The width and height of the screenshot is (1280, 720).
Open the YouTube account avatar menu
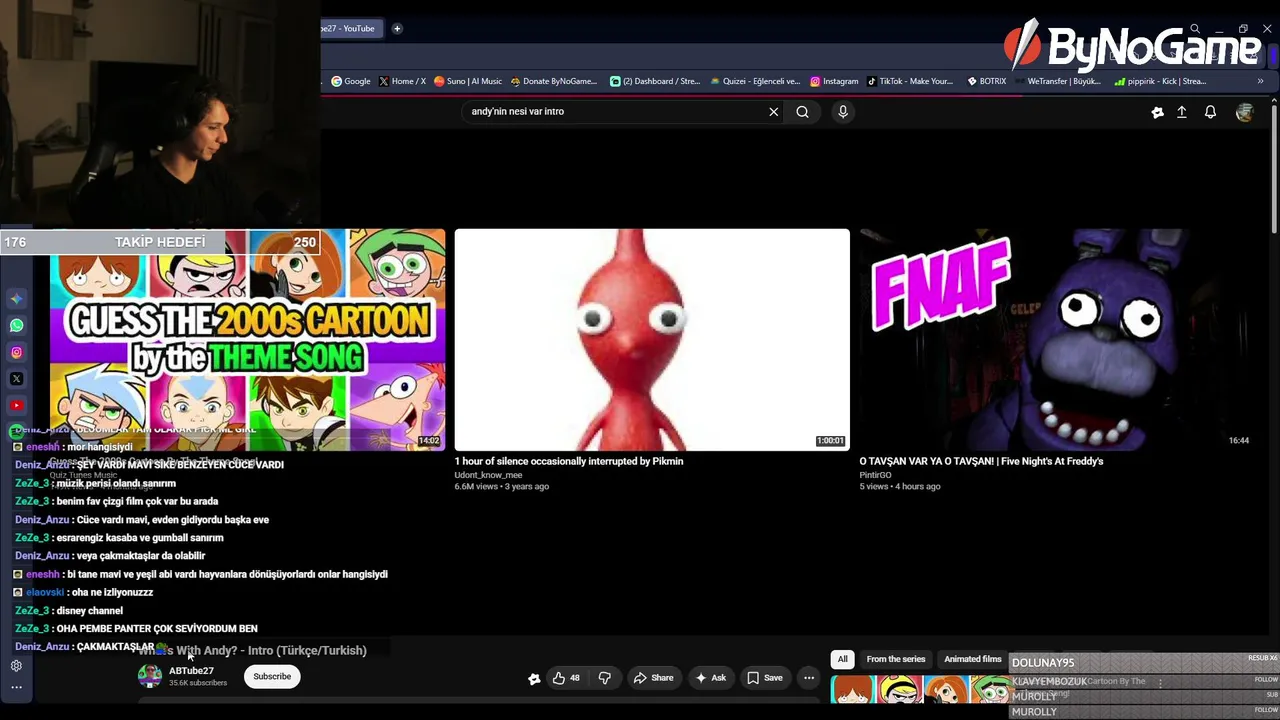(1244, 113)
